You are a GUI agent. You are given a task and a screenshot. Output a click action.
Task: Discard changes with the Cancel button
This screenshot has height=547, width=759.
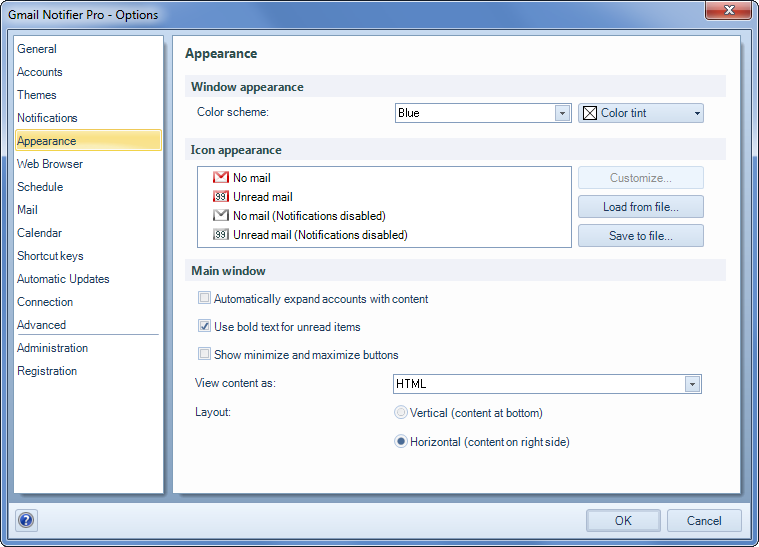pos(704,520)
